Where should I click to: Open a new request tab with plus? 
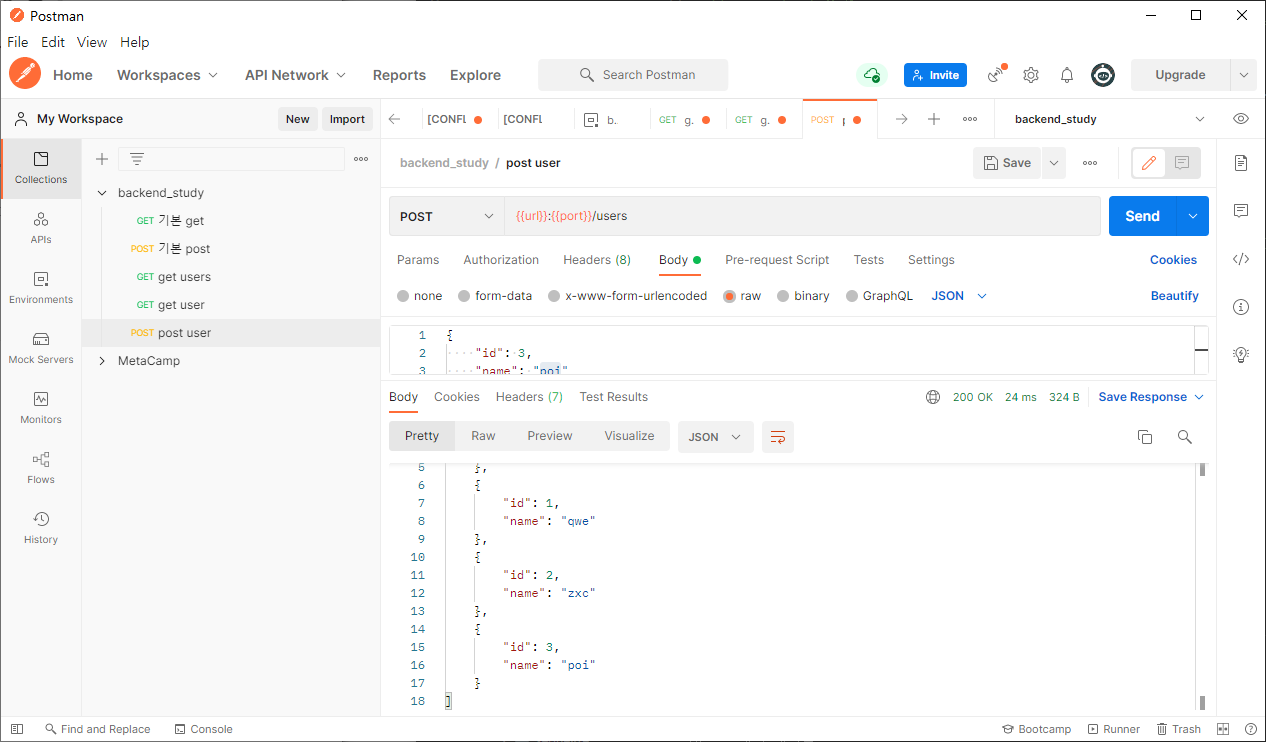(x=934, y=119)
